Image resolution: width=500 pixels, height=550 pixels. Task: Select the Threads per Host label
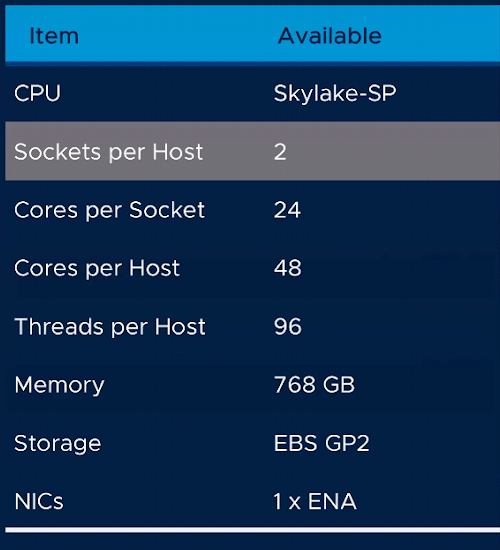(110, 327)
